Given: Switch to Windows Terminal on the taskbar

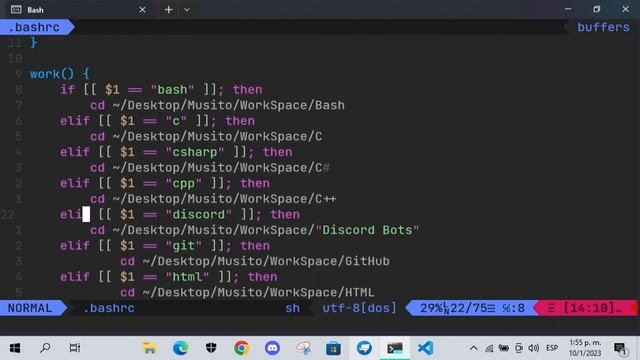Looking at the screenshot, I should (395, 348).
